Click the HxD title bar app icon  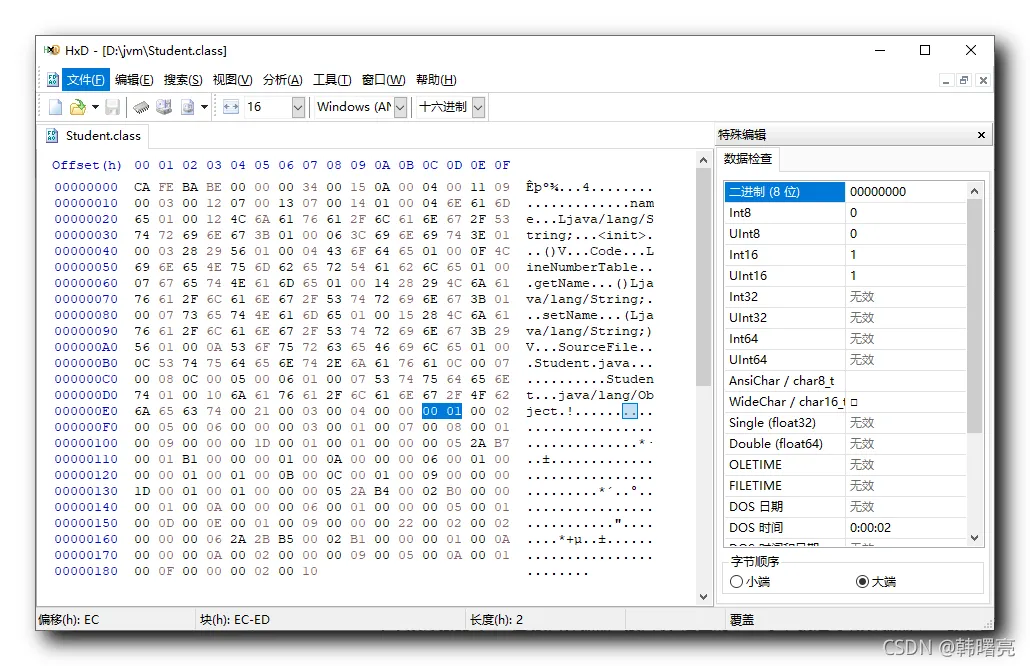point(52,51)
